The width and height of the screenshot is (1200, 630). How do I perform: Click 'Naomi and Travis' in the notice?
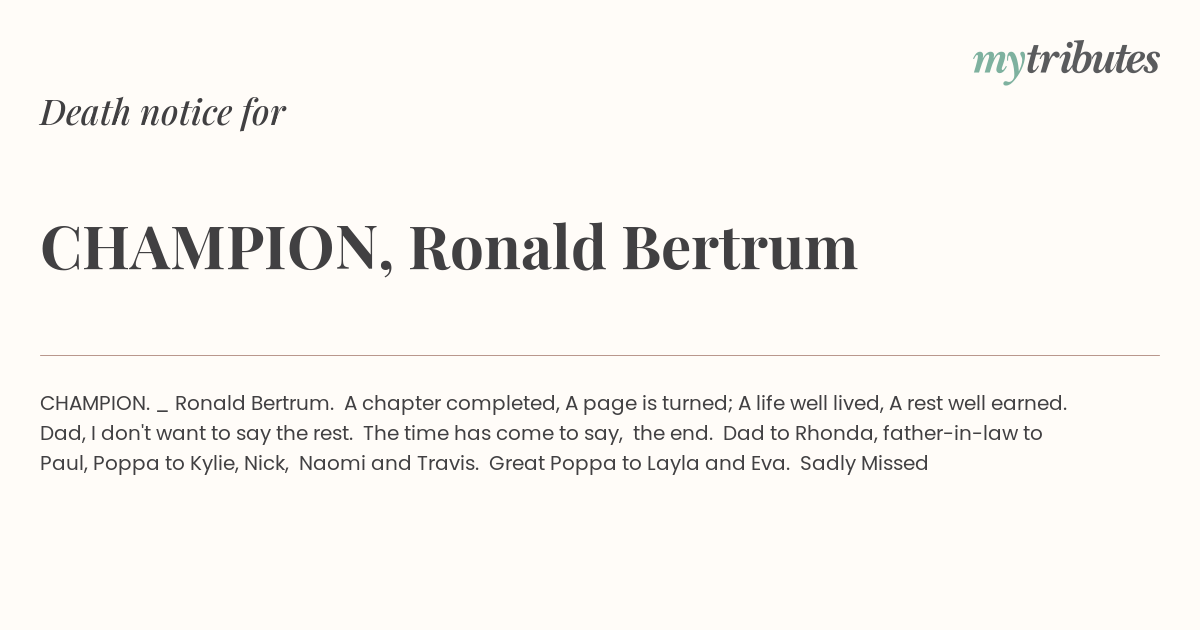[387, 463]
